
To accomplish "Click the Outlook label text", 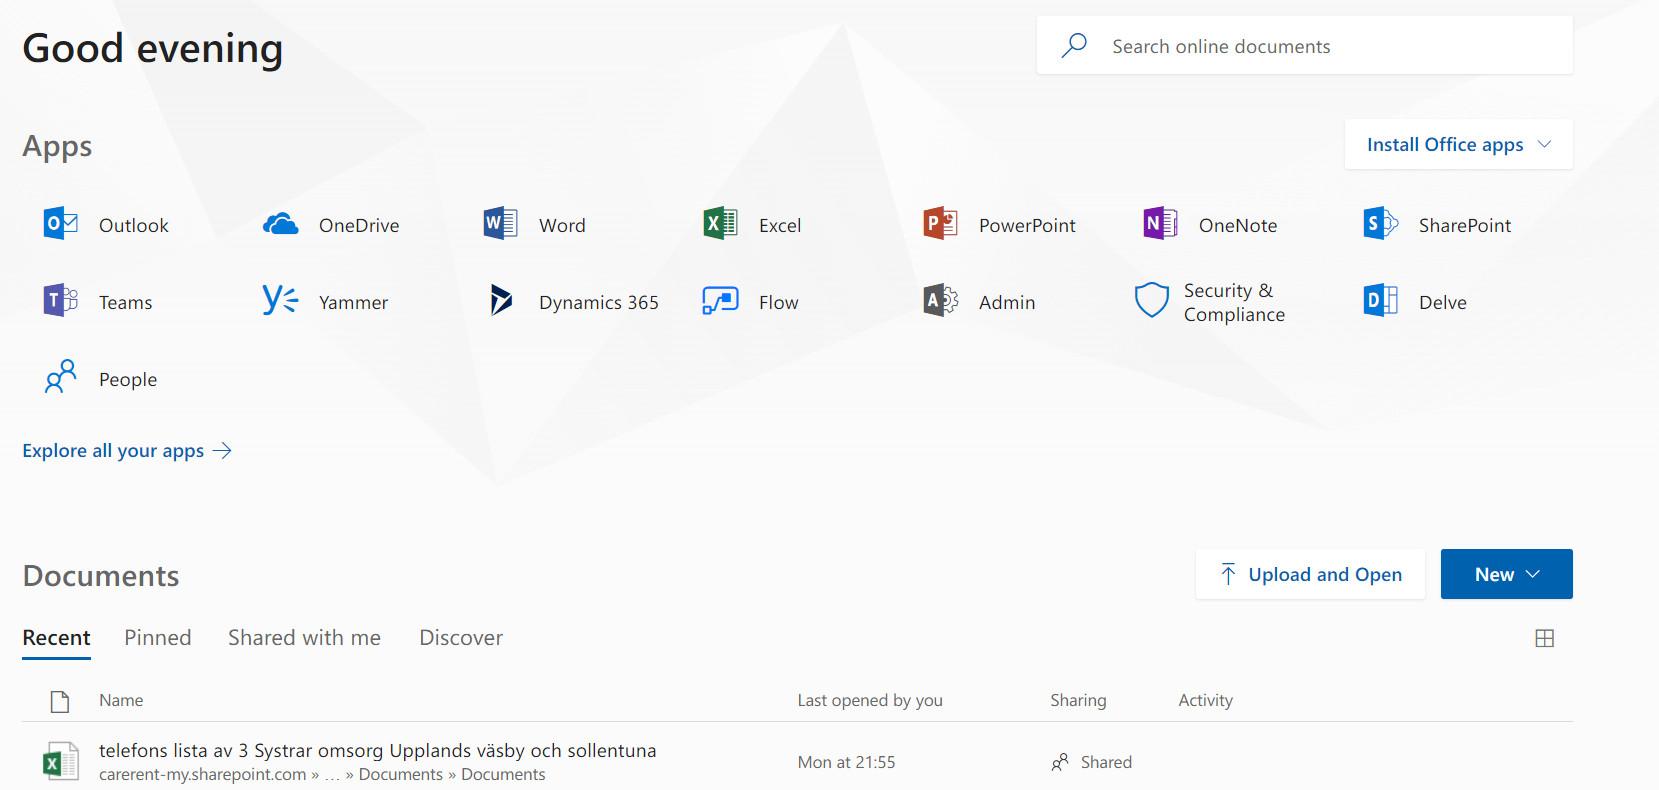I will point(134,225).
